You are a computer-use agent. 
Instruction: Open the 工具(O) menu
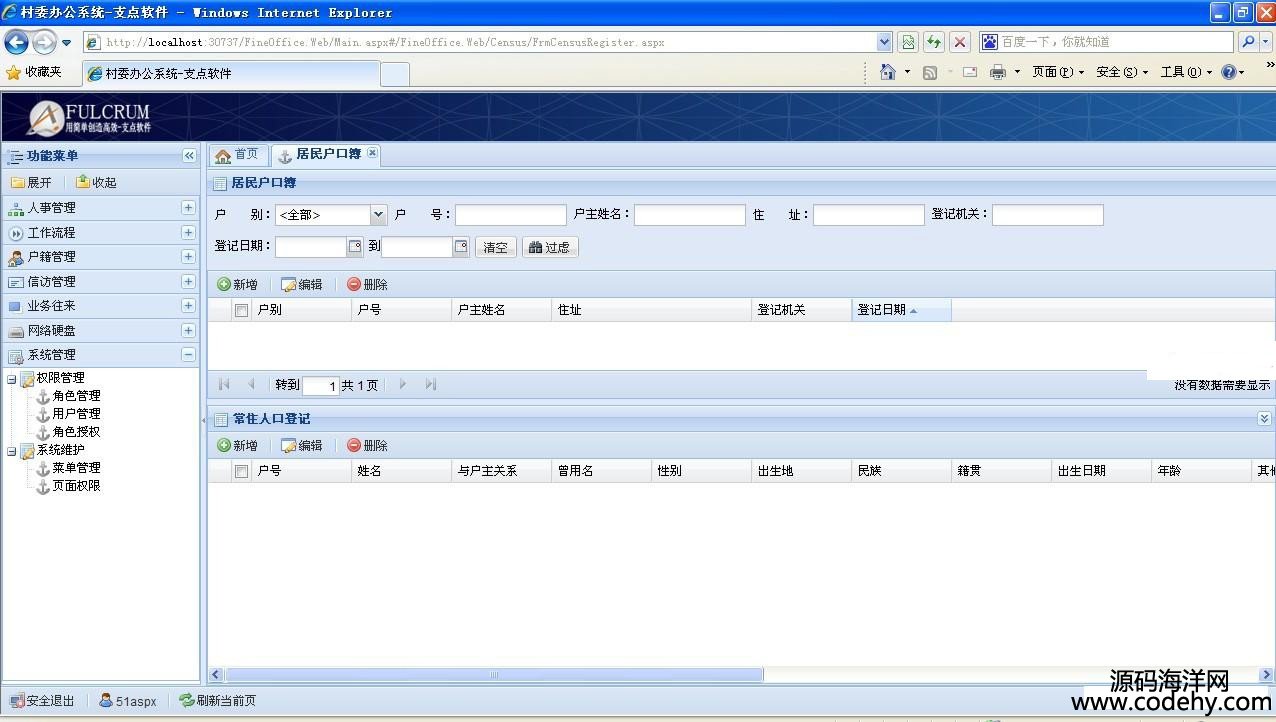coord(1186,72)
